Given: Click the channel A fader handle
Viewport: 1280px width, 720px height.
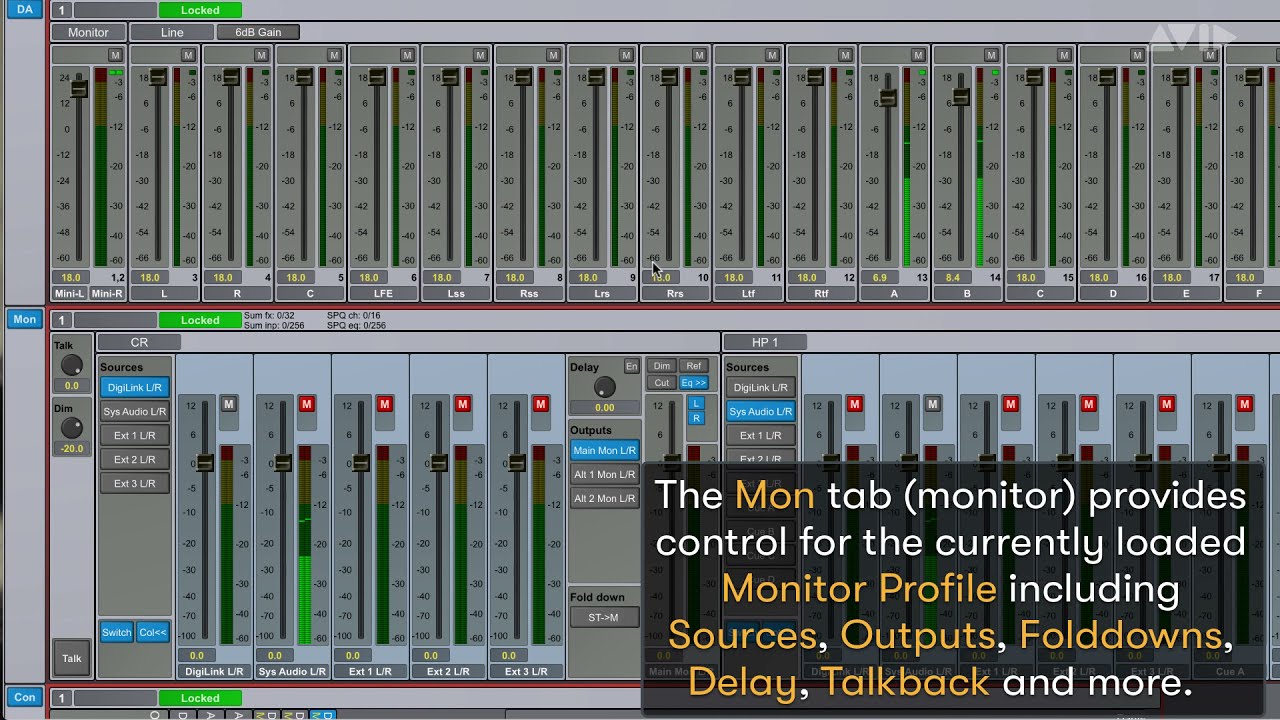Looking at the screenshot, I should (888, 97).
